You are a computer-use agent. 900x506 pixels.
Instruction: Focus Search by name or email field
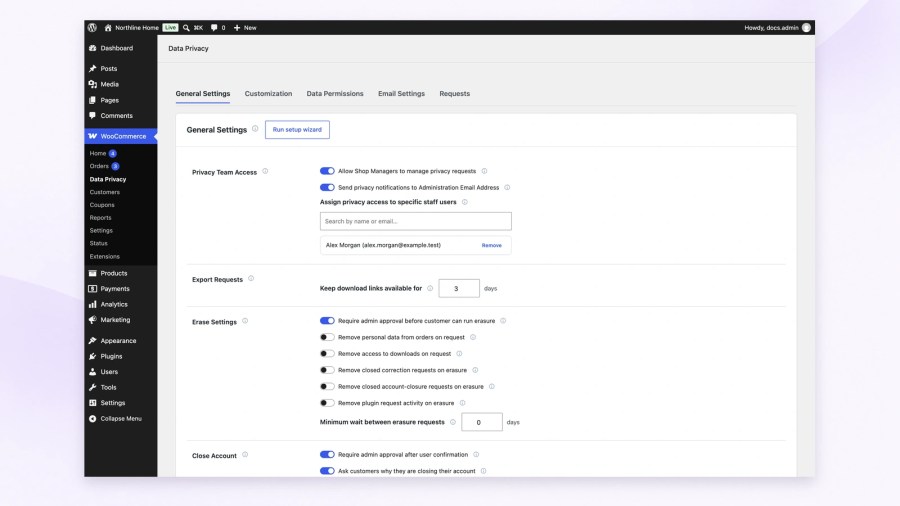[x=416, y=221]
